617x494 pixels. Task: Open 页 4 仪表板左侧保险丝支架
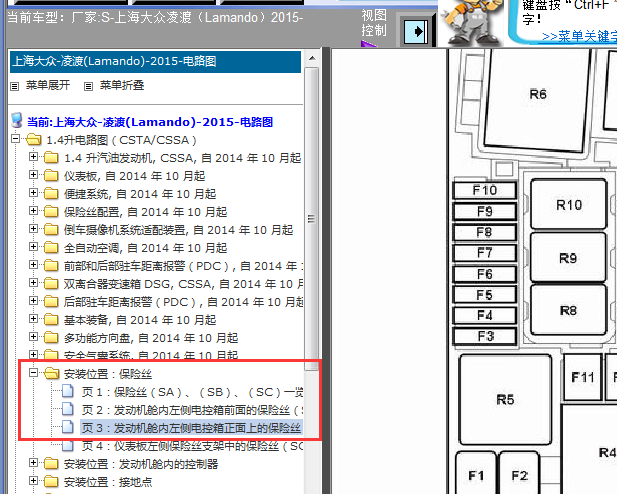192,446
